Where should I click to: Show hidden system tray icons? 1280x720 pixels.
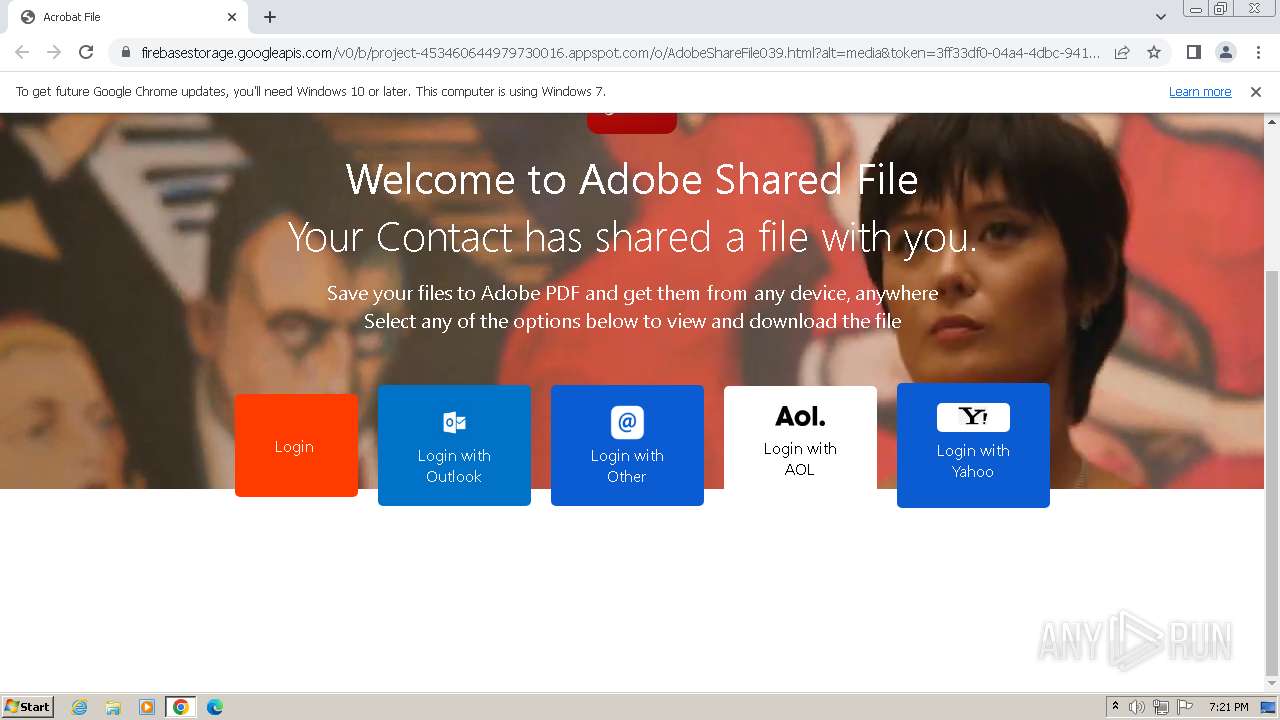click(x=1115, y=707)
